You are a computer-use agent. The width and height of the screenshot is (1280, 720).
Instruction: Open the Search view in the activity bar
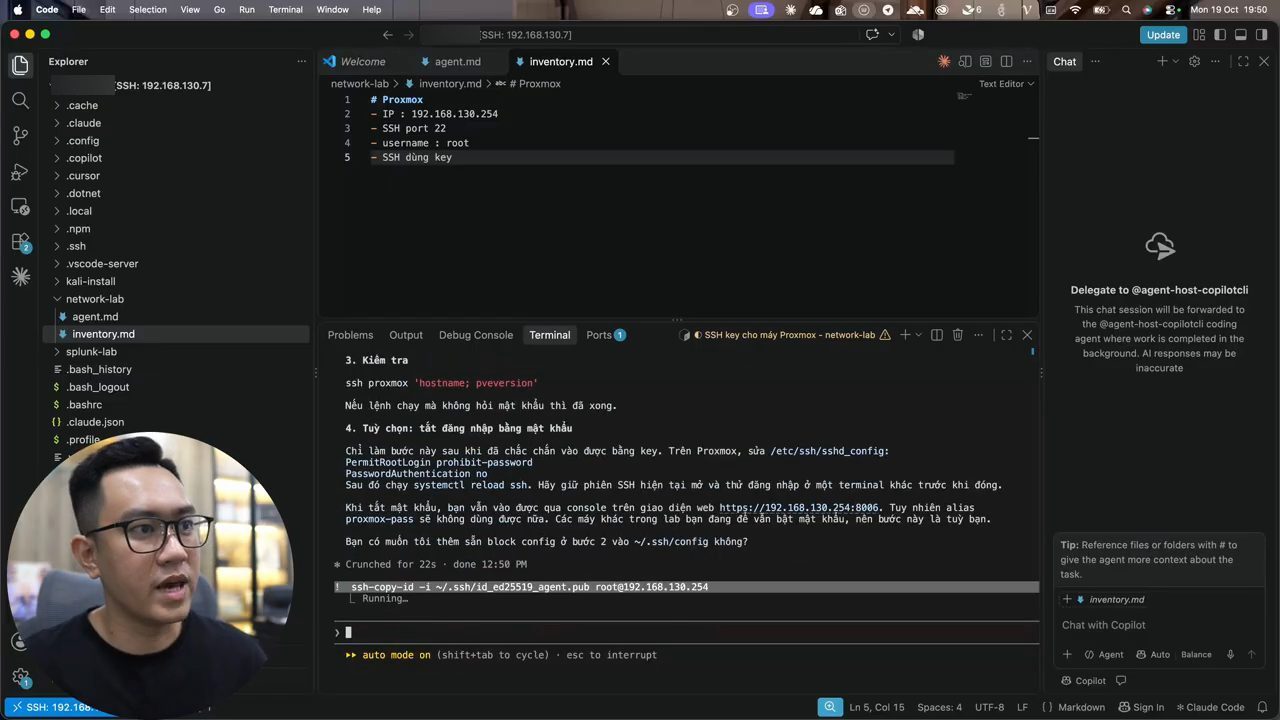click(20, 100)
